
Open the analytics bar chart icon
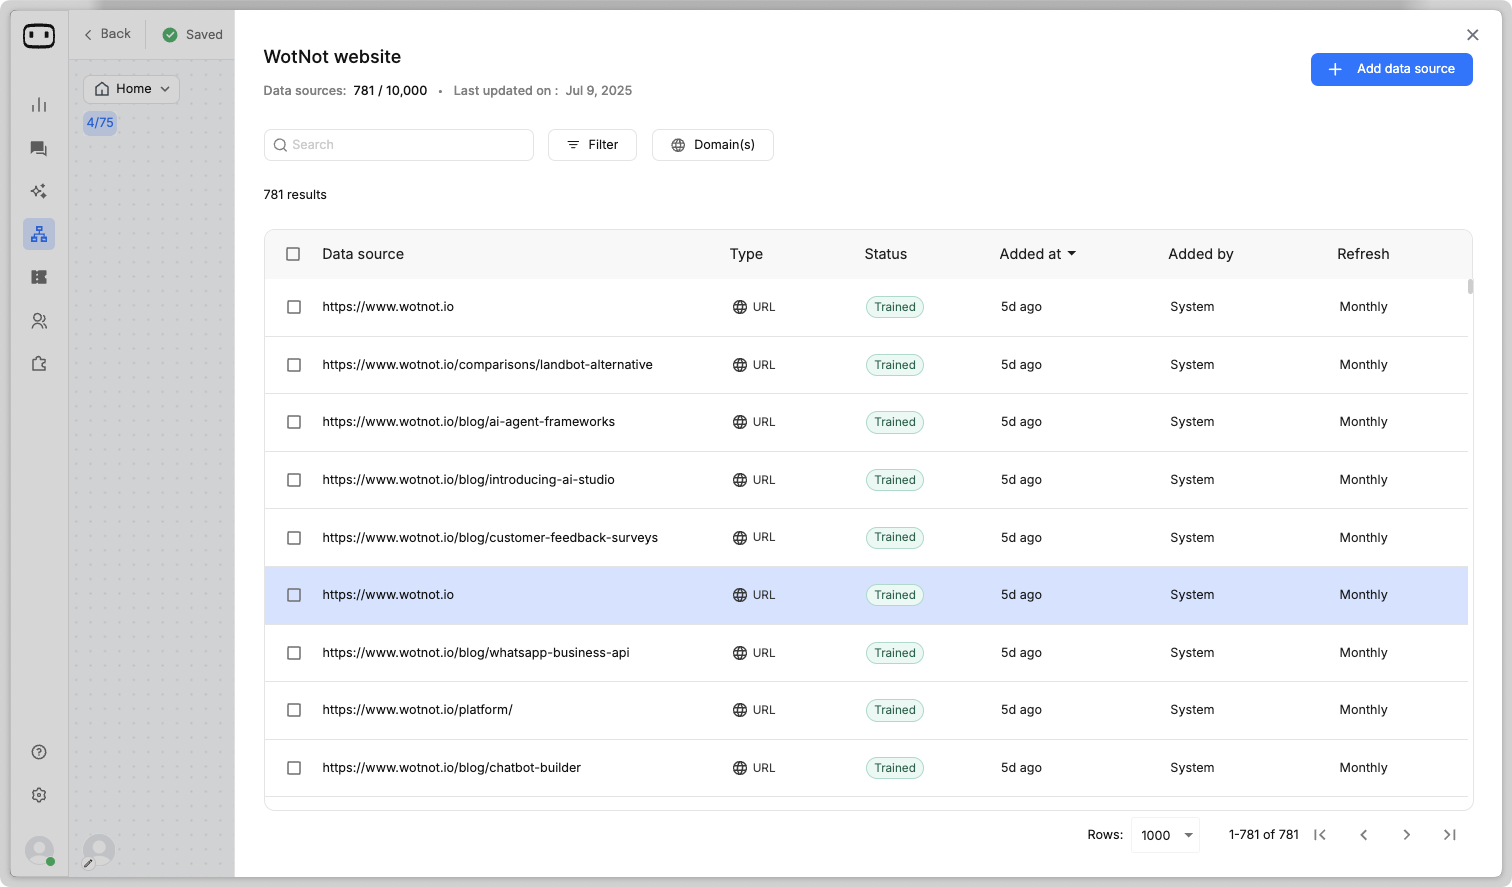coord(39,105)
